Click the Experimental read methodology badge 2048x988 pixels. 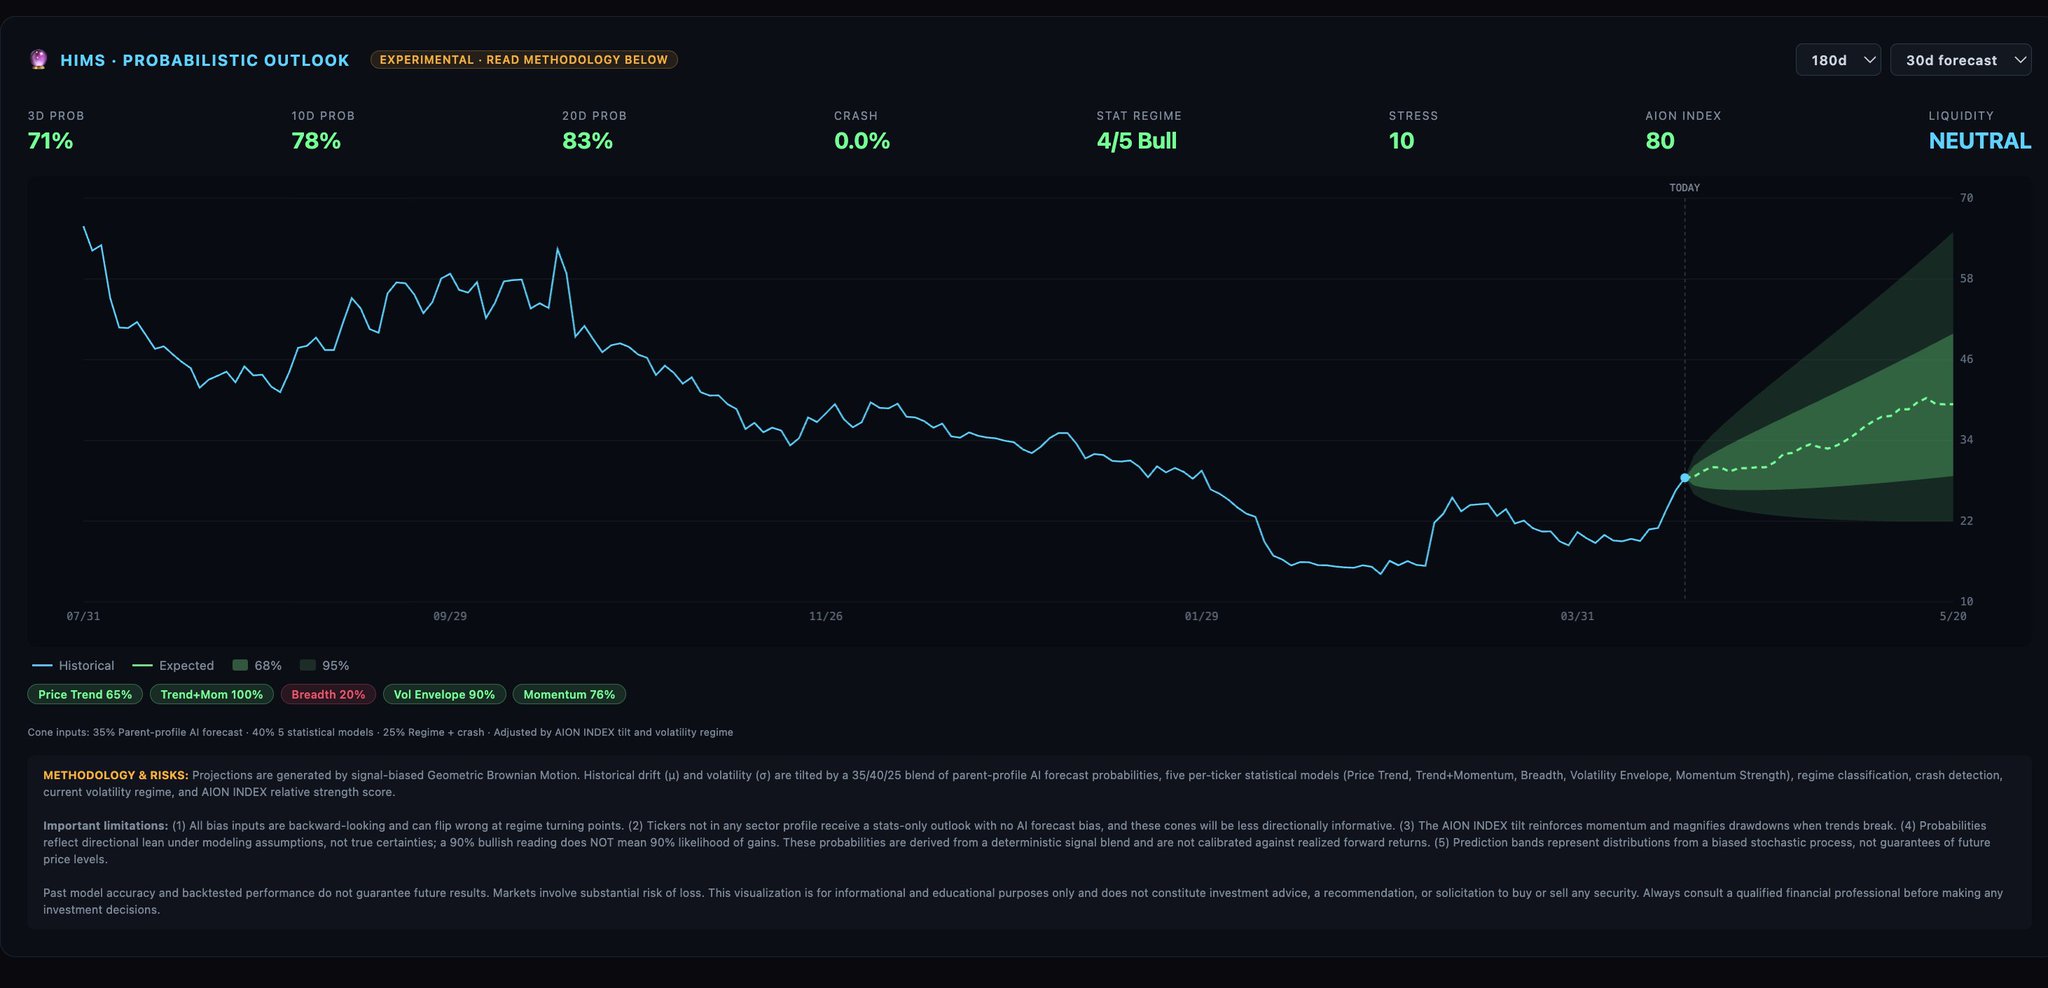[523, 60]
